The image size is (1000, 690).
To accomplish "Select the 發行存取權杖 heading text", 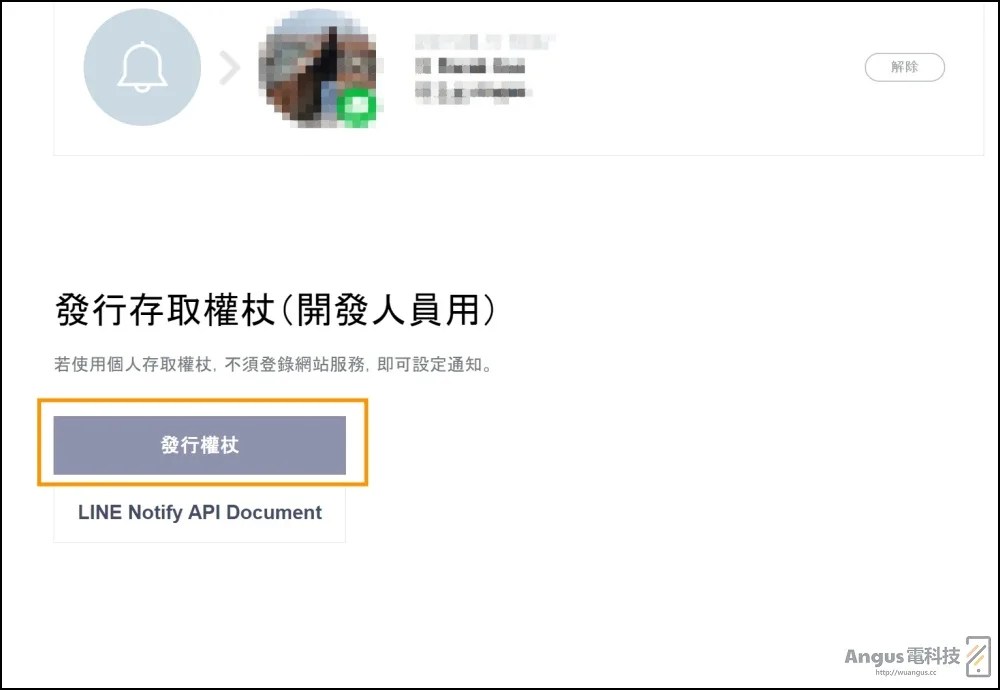I will point(165,310).
